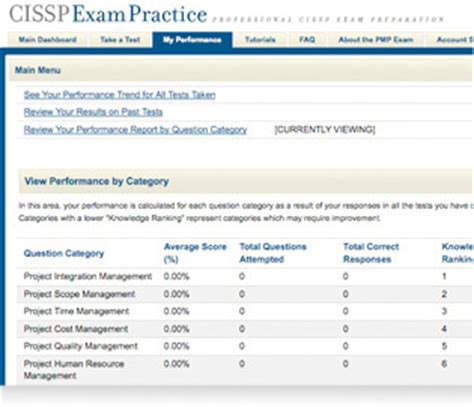Viewport: 474px width, 407px height.
Task: Click the knowledge ranking 5 for Quality Management
Action: point(444,346)
